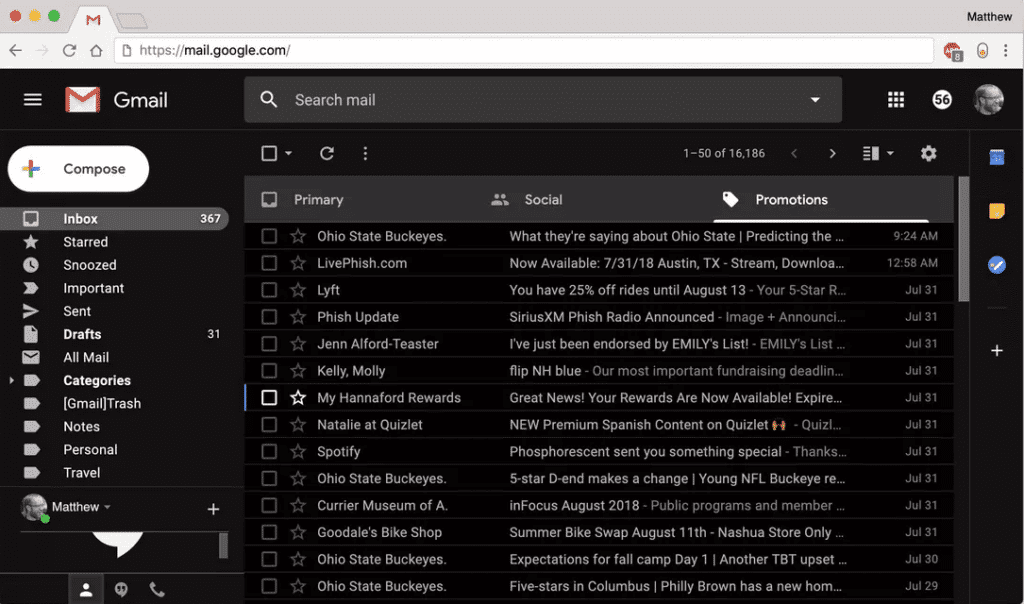Screen dimensions: 1024x604
Task: Expand the Categories label
Action: coord(11,380)
